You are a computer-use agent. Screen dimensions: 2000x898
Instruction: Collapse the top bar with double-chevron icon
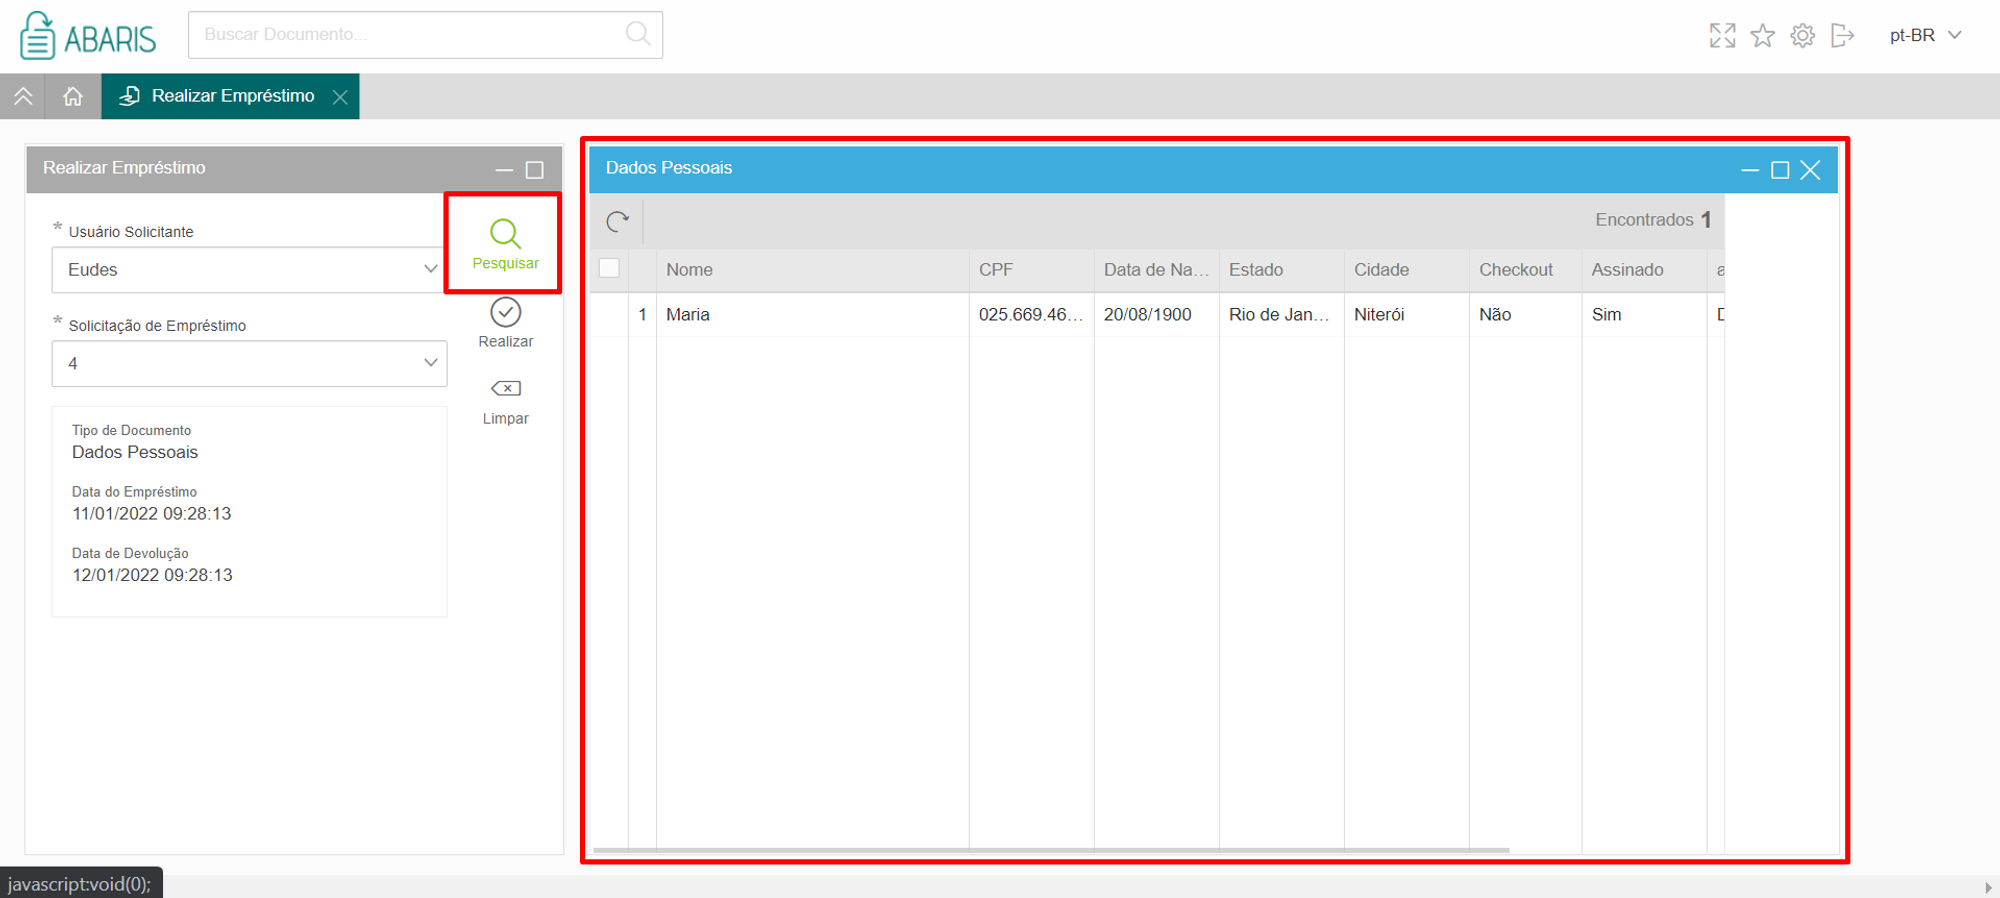pyautogui.click(x=23, y=96)
